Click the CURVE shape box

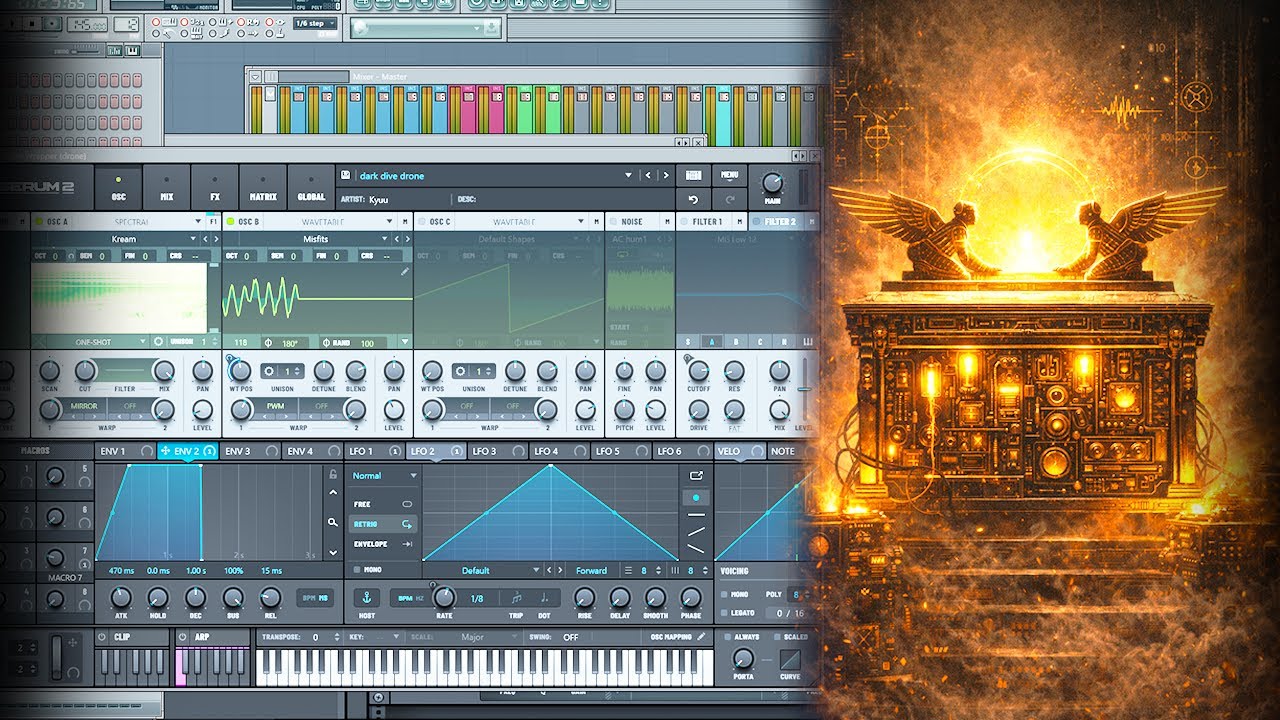point(790,661)
